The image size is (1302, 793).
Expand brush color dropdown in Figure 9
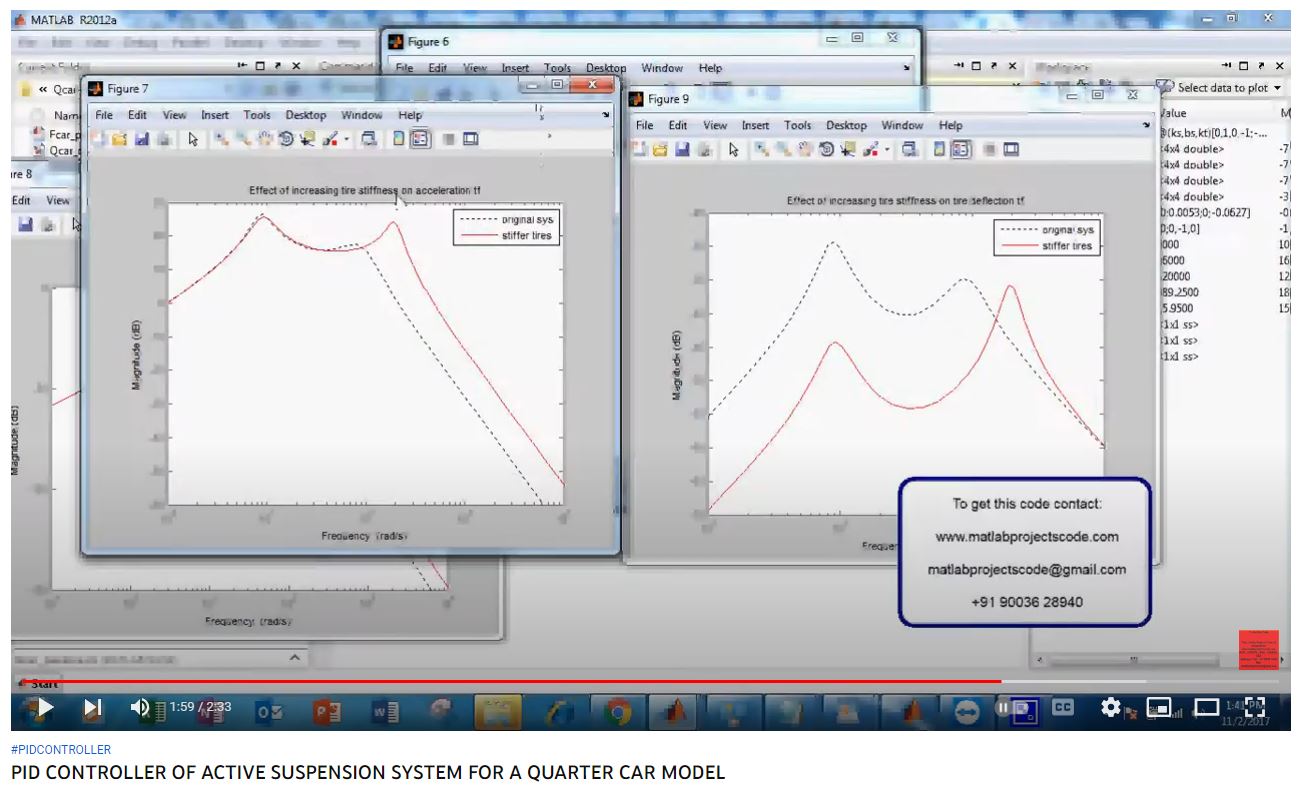887,150
